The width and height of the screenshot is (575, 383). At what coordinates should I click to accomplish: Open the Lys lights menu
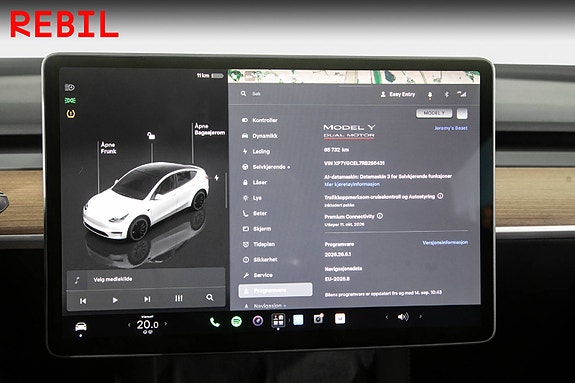tap(252, 198)
